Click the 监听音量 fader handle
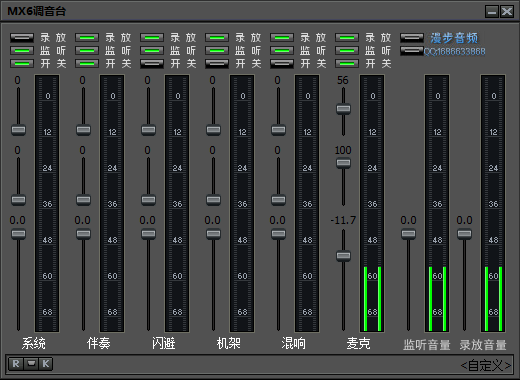This screenshot has height=380, width=520. tap(408, 234)
